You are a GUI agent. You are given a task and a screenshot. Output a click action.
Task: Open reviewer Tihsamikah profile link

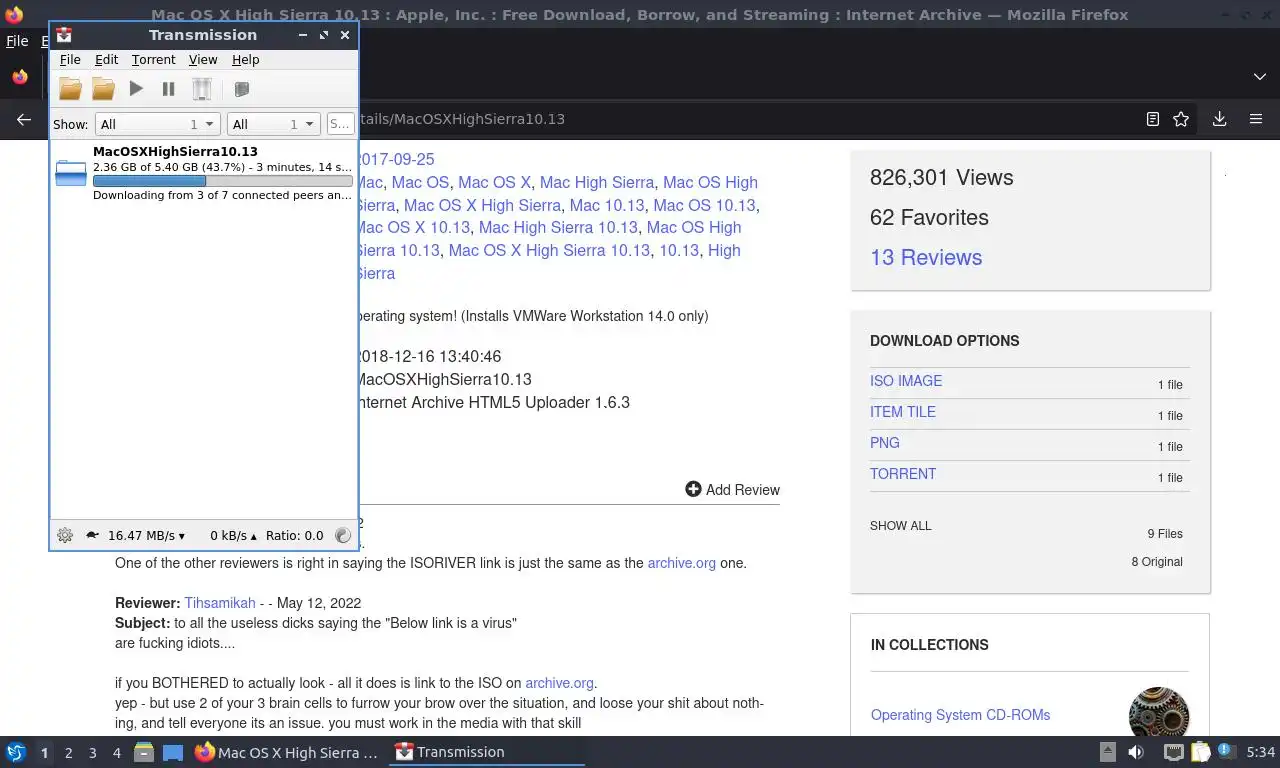[x=220, y=603]
